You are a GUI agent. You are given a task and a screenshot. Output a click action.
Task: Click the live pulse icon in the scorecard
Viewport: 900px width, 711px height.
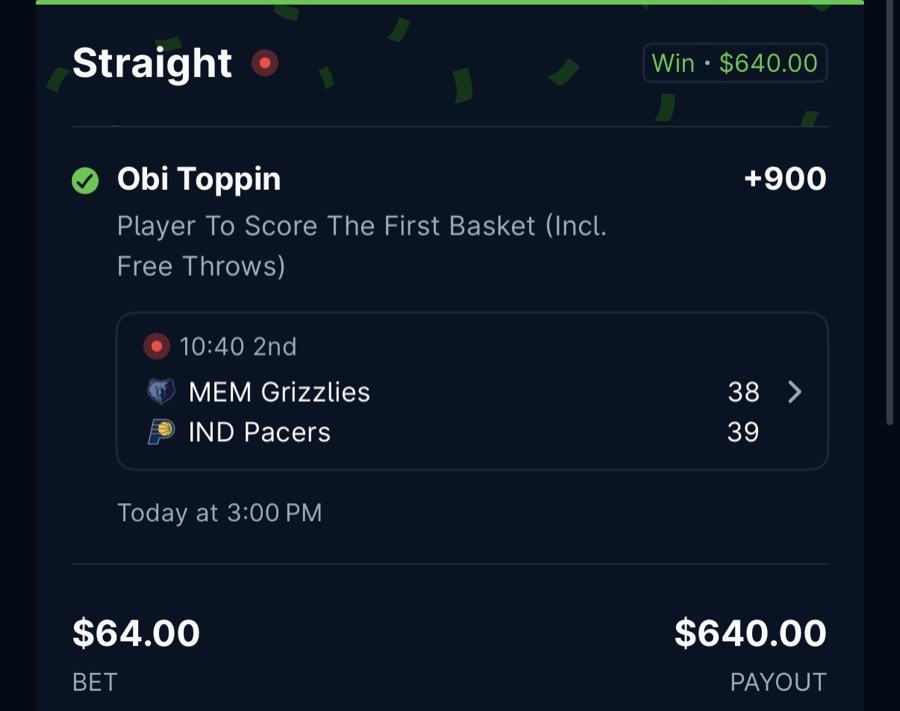point(156,346)
